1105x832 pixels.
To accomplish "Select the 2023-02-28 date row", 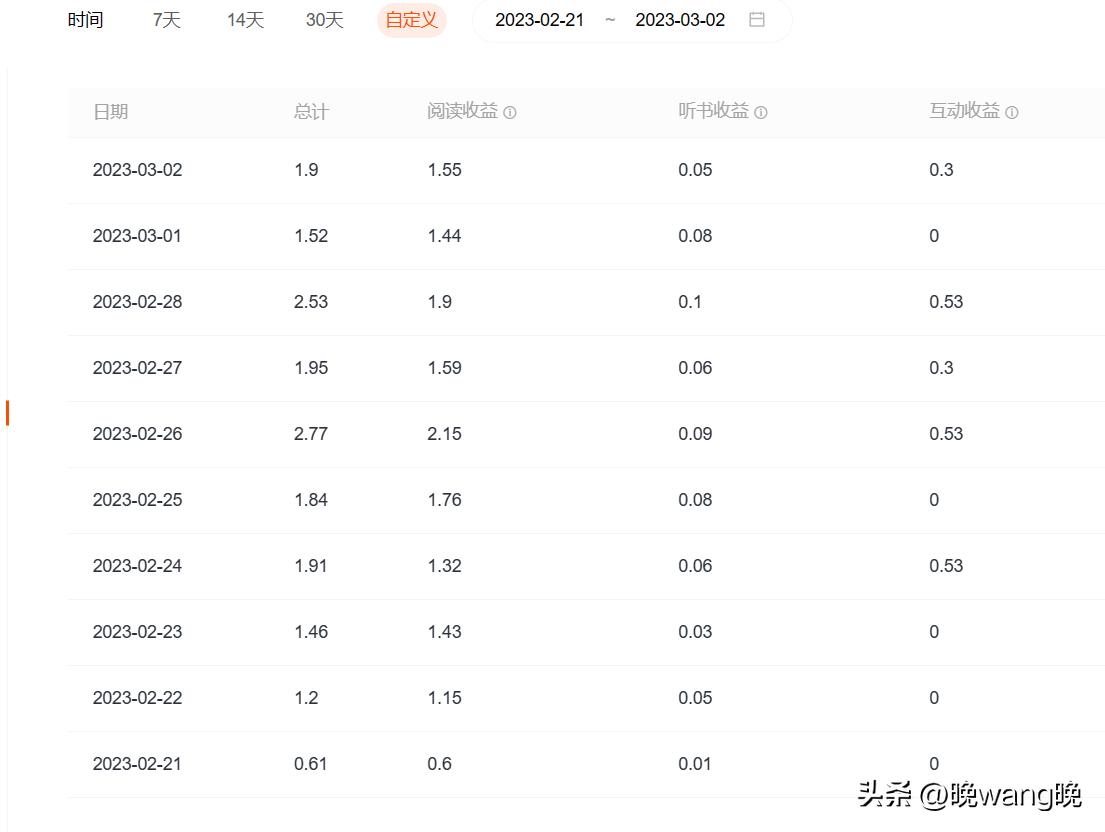I will [x=138, y=302].
